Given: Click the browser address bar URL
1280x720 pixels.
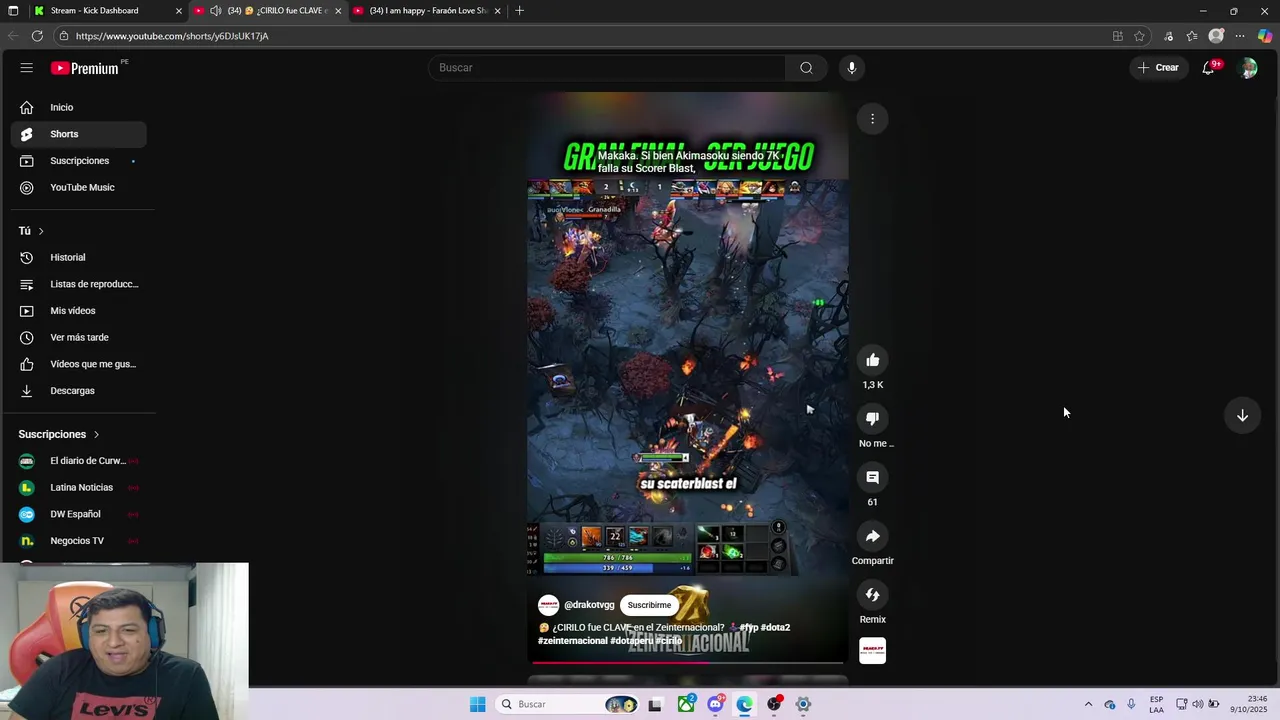Looking at the screenshot, I should (x=172, y=36).
